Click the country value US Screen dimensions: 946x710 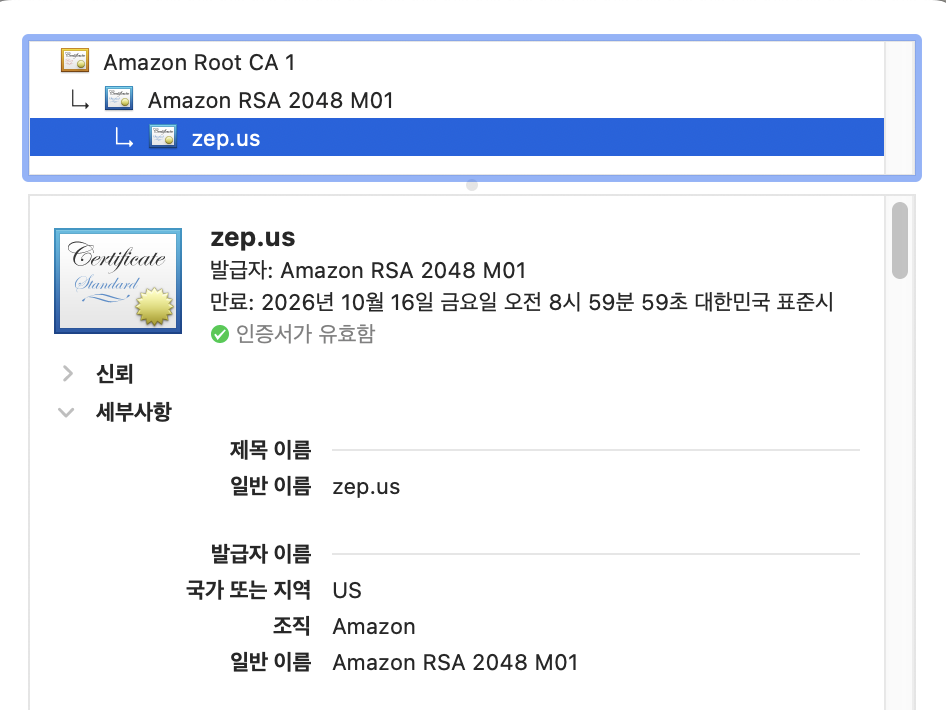[x=347, y=591]
